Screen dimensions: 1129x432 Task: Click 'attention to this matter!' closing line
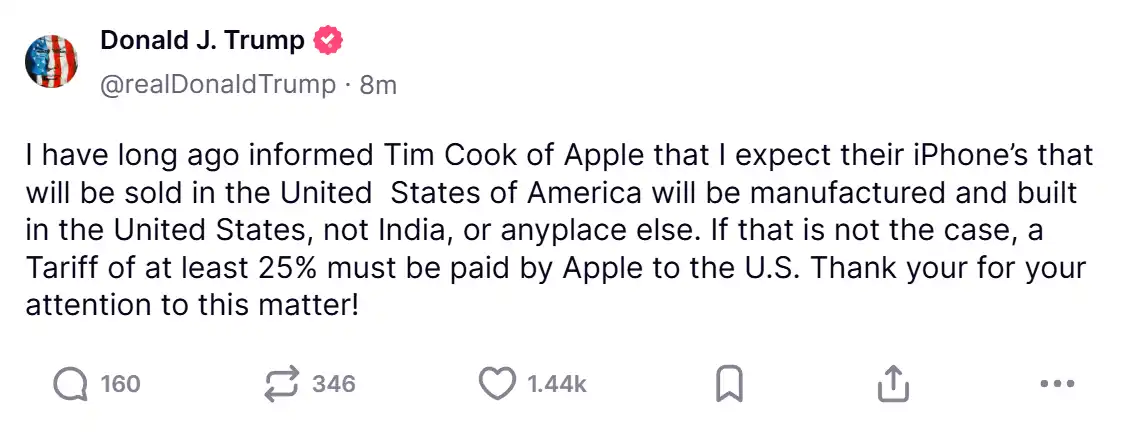tap(191, 304)
